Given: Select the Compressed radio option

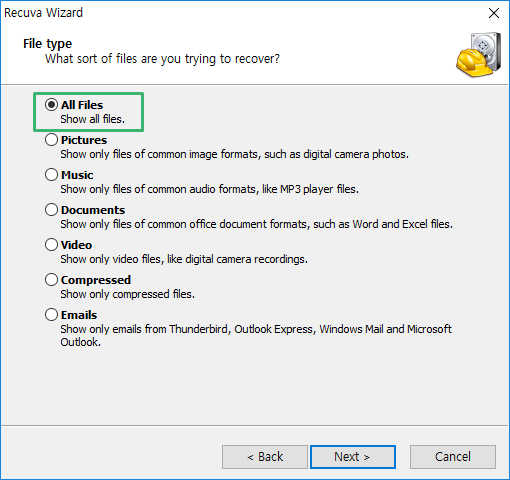Looking at the screenshot, I should 51,280.
